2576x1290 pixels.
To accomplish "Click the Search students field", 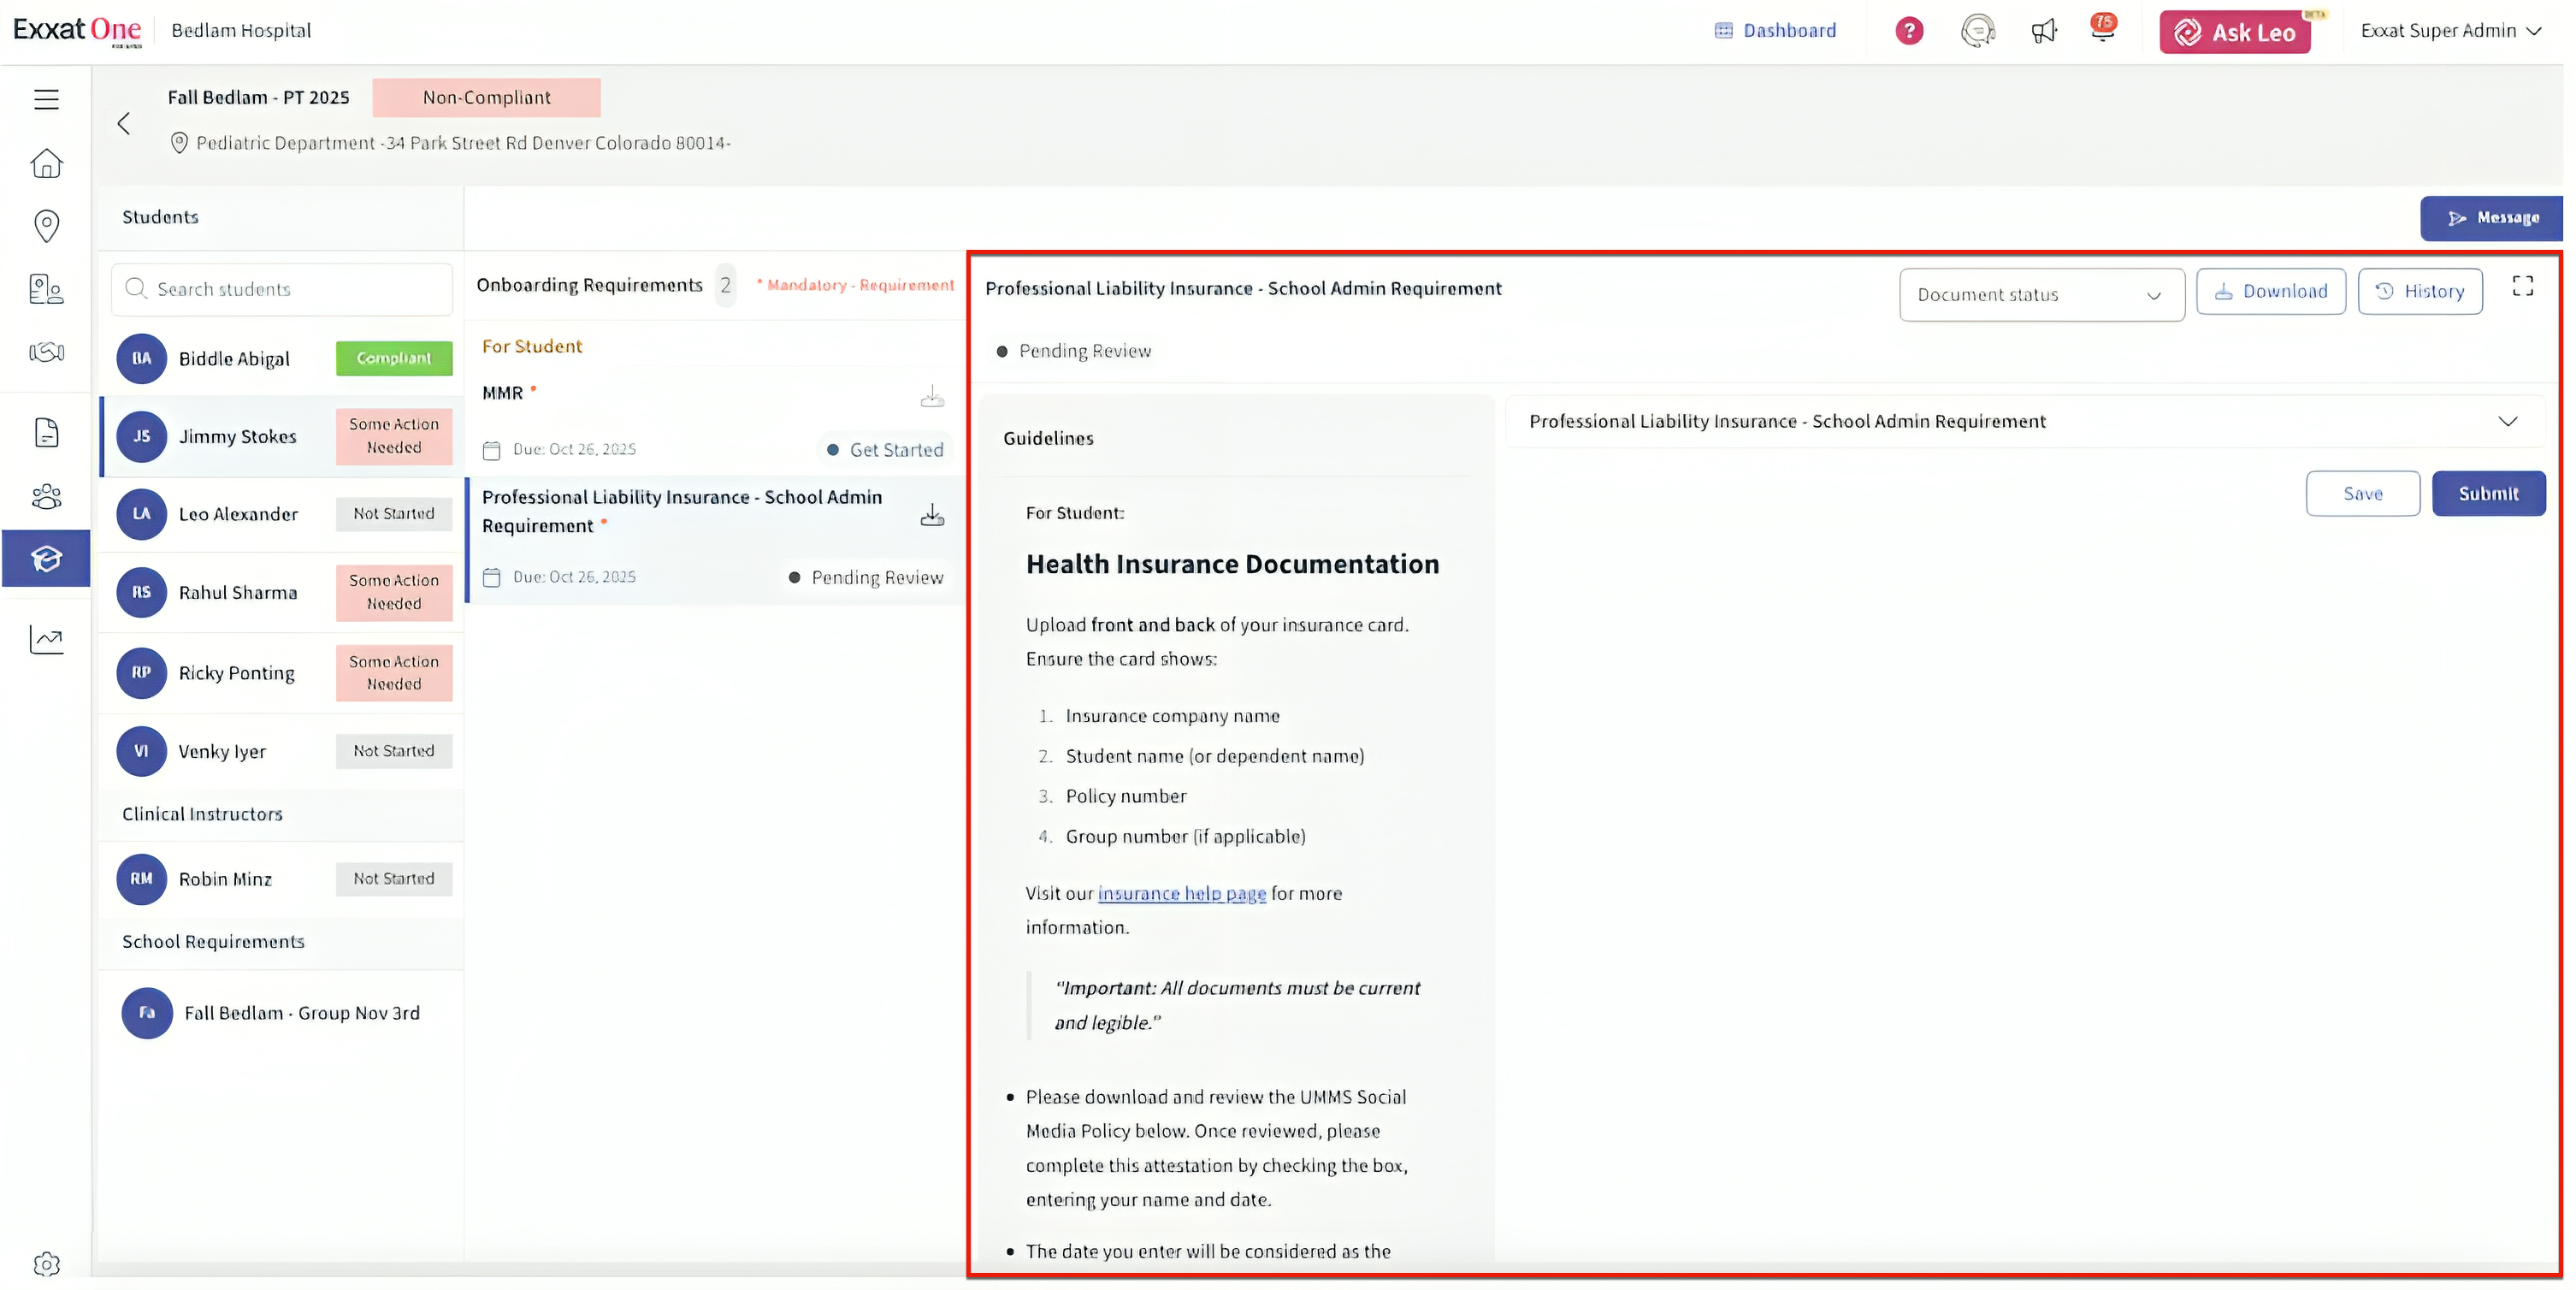I will click(x=282, y=289).
